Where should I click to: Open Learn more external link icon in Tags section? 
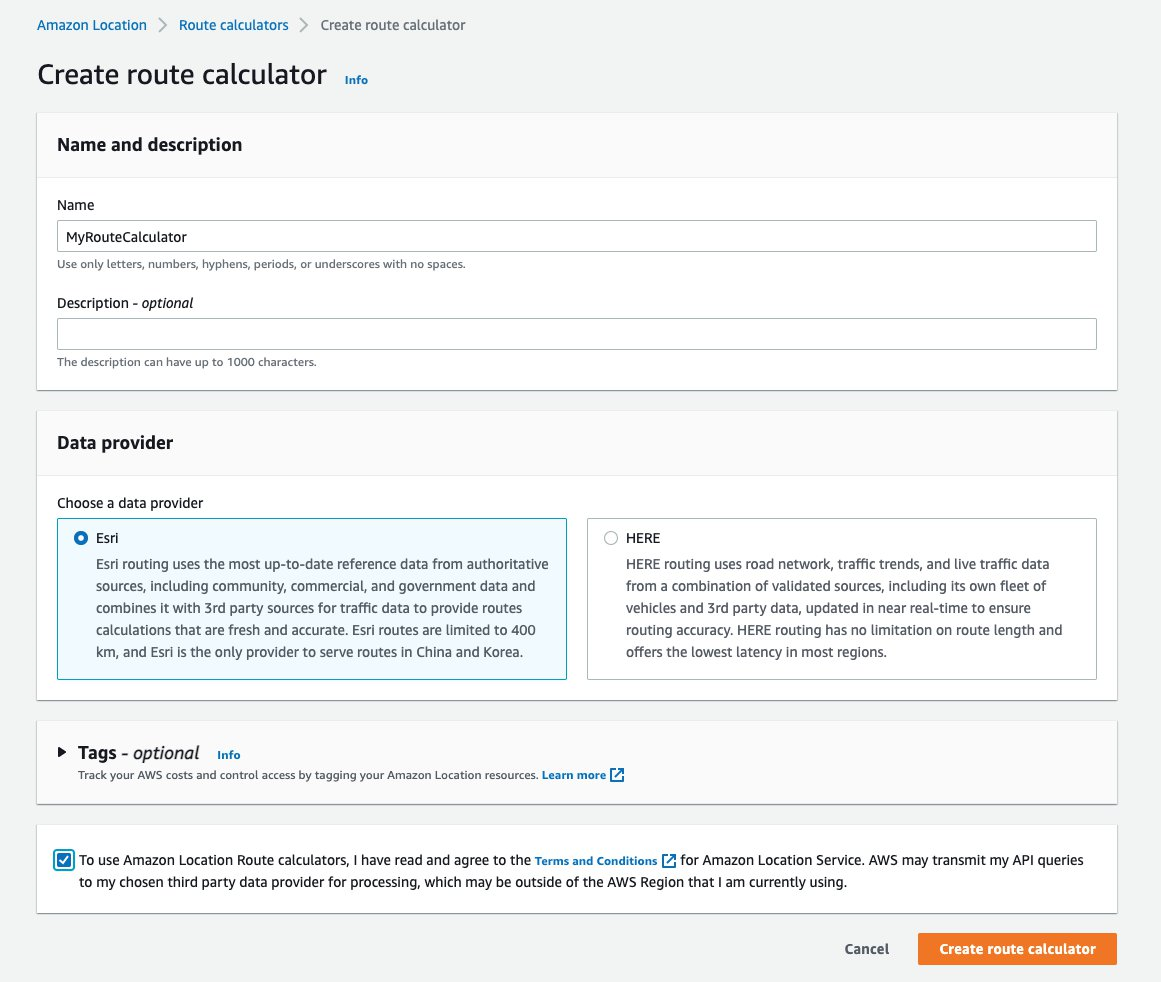click(617, 774)
